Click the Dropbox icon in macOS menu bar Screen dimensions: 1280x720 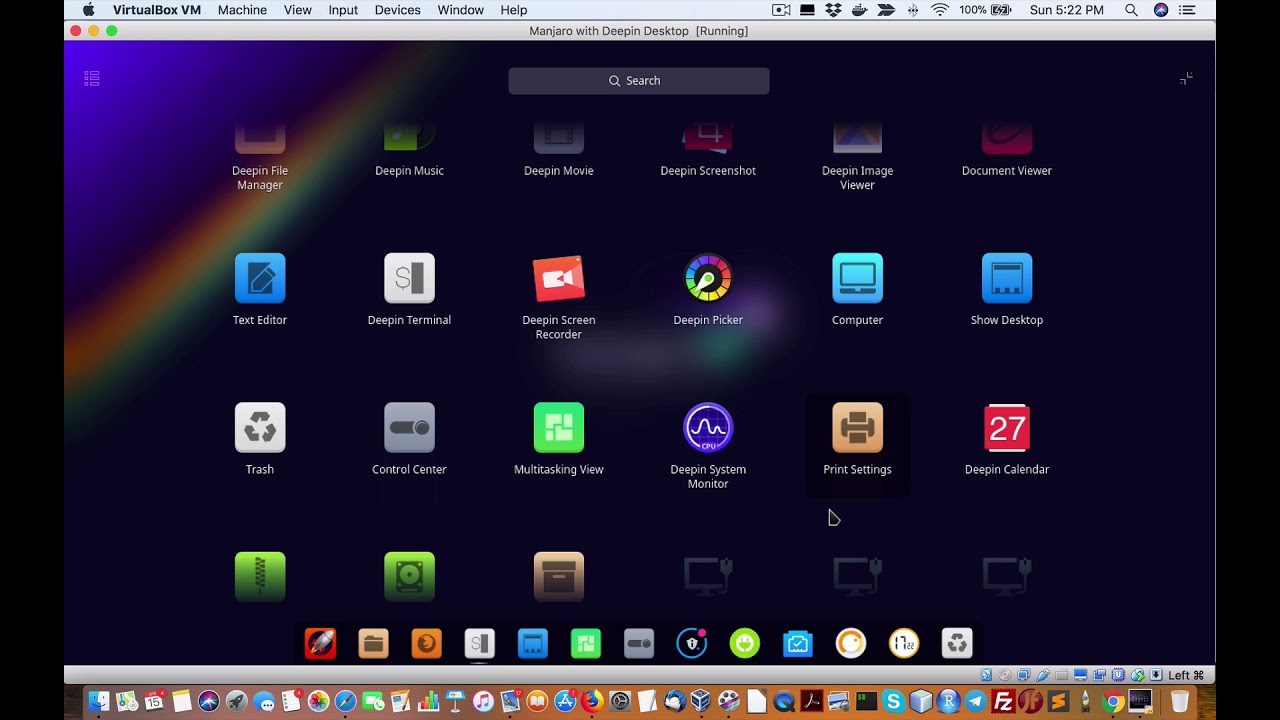pos(833,10)
